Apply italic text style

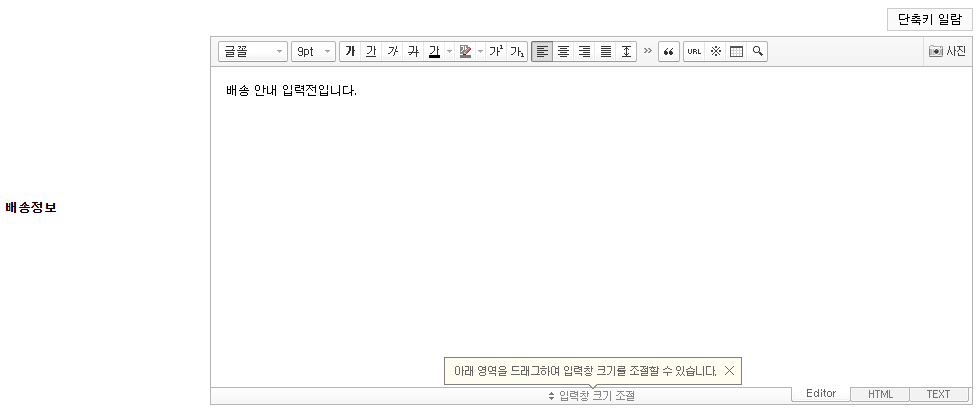[392, 51]
